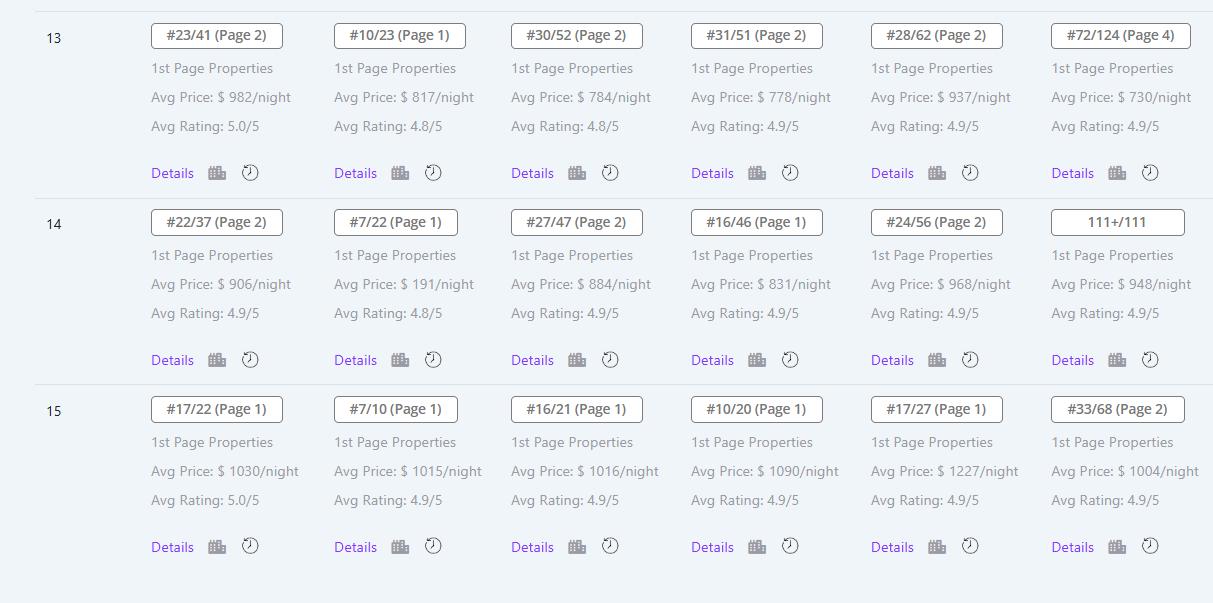Open Details link under #17/27 (Page 1)
1213x603 pixels.
(892, 547)
